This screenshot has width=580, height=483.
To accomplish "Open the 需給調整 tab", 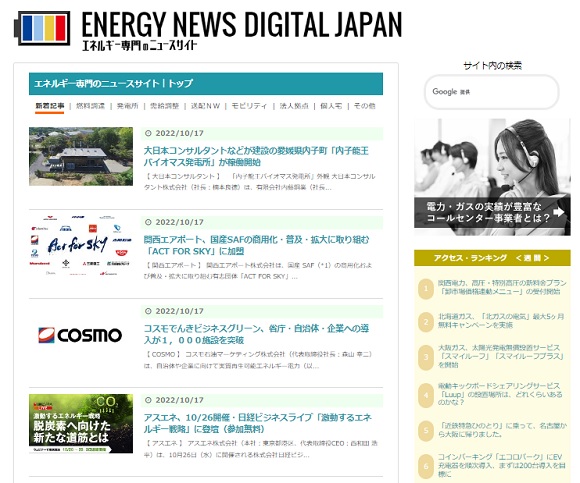I will click(164, 106).
